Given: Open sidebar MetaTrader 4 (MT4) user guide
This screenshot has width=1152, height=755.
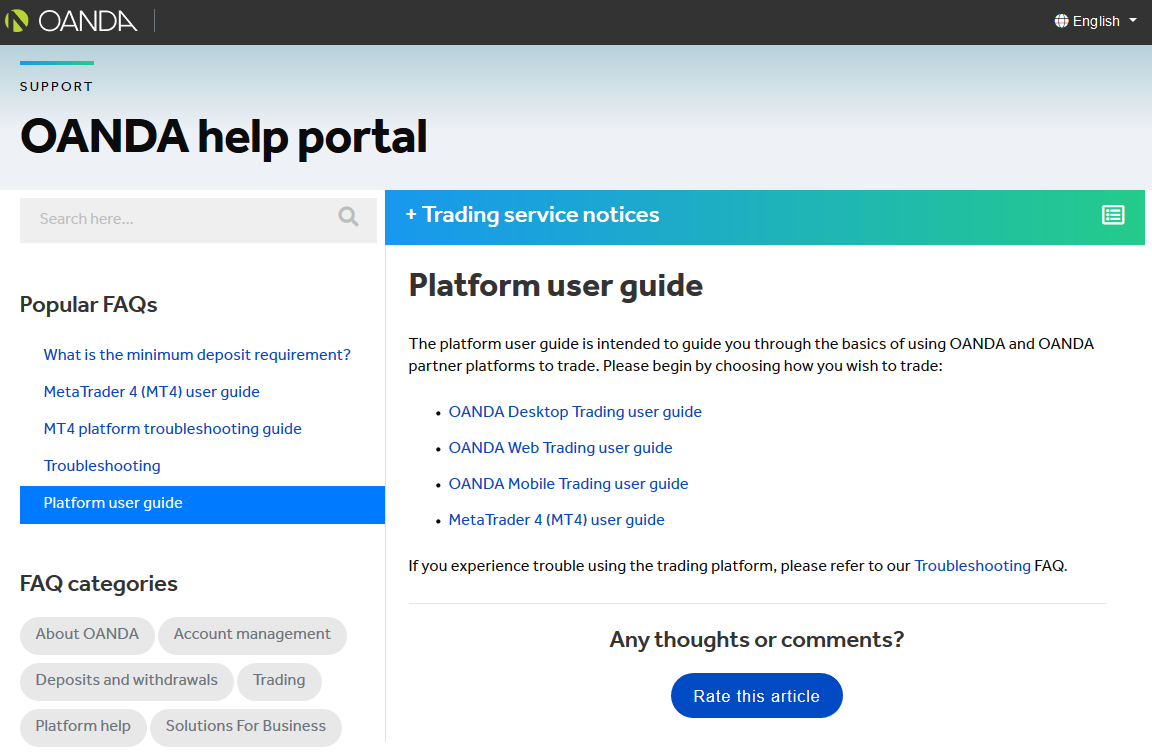Looking at the screenshot, I should pos(151,391).
